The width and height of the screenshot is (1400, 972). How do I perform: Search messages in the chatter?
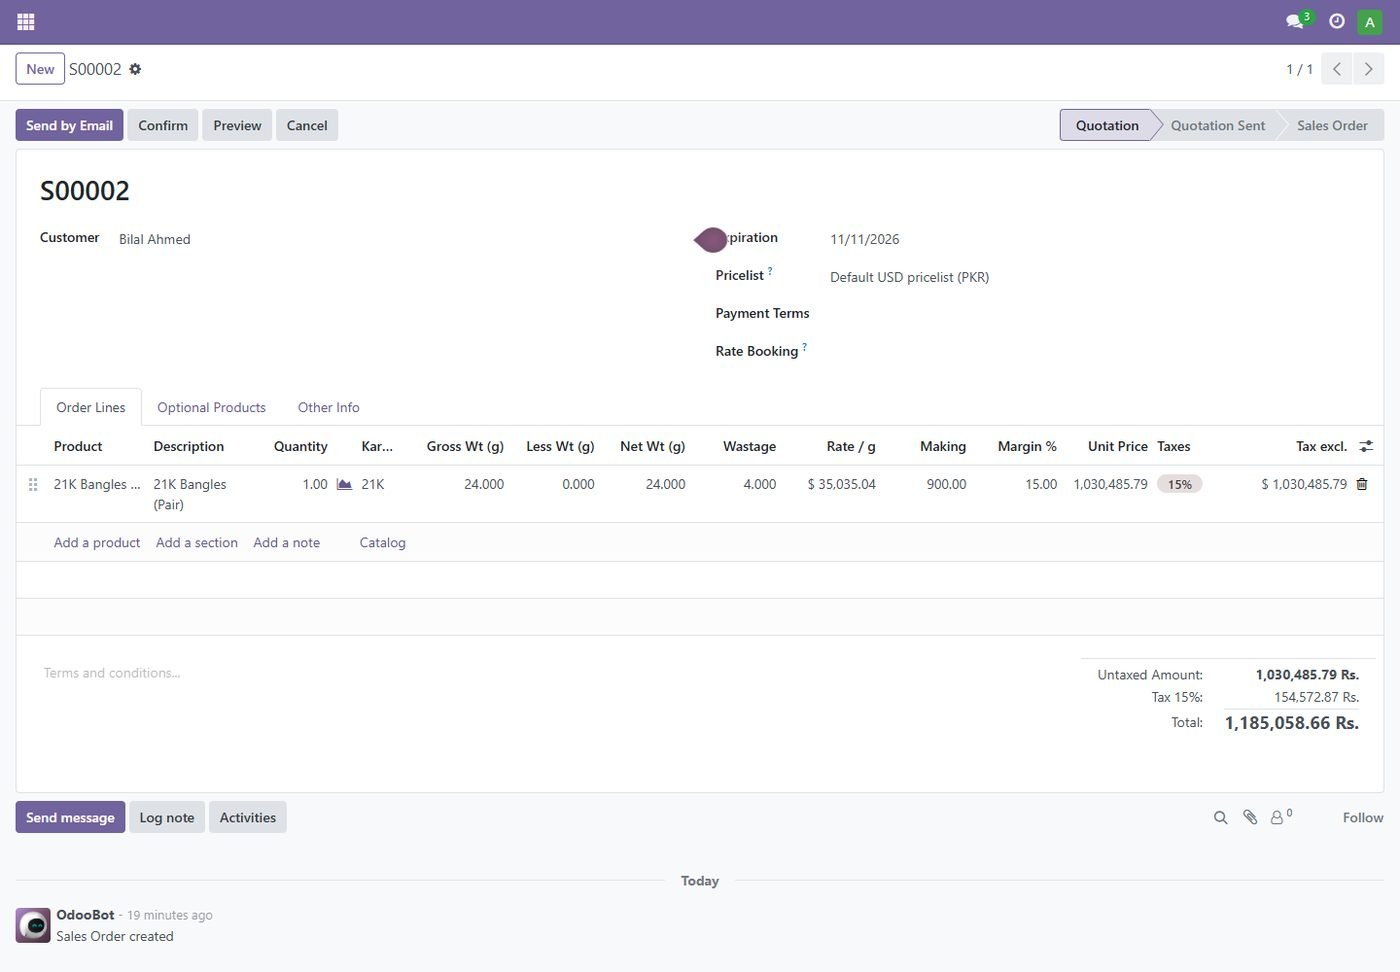(x=1220, y=818)
